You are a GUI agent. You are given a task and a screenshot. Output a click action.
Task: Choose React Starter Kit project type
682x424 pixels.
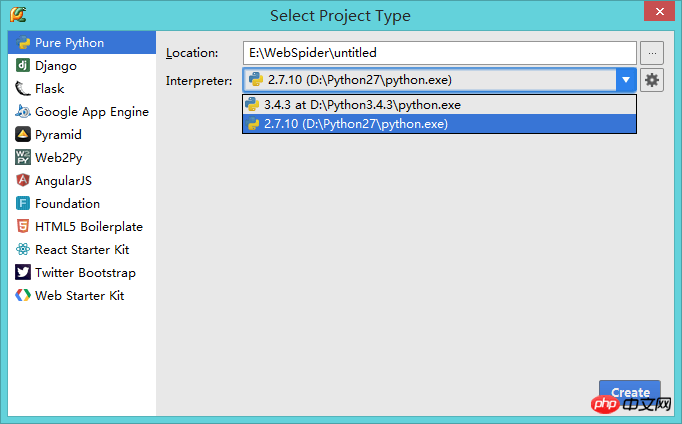pyautogui.click(x=82, y=250)
